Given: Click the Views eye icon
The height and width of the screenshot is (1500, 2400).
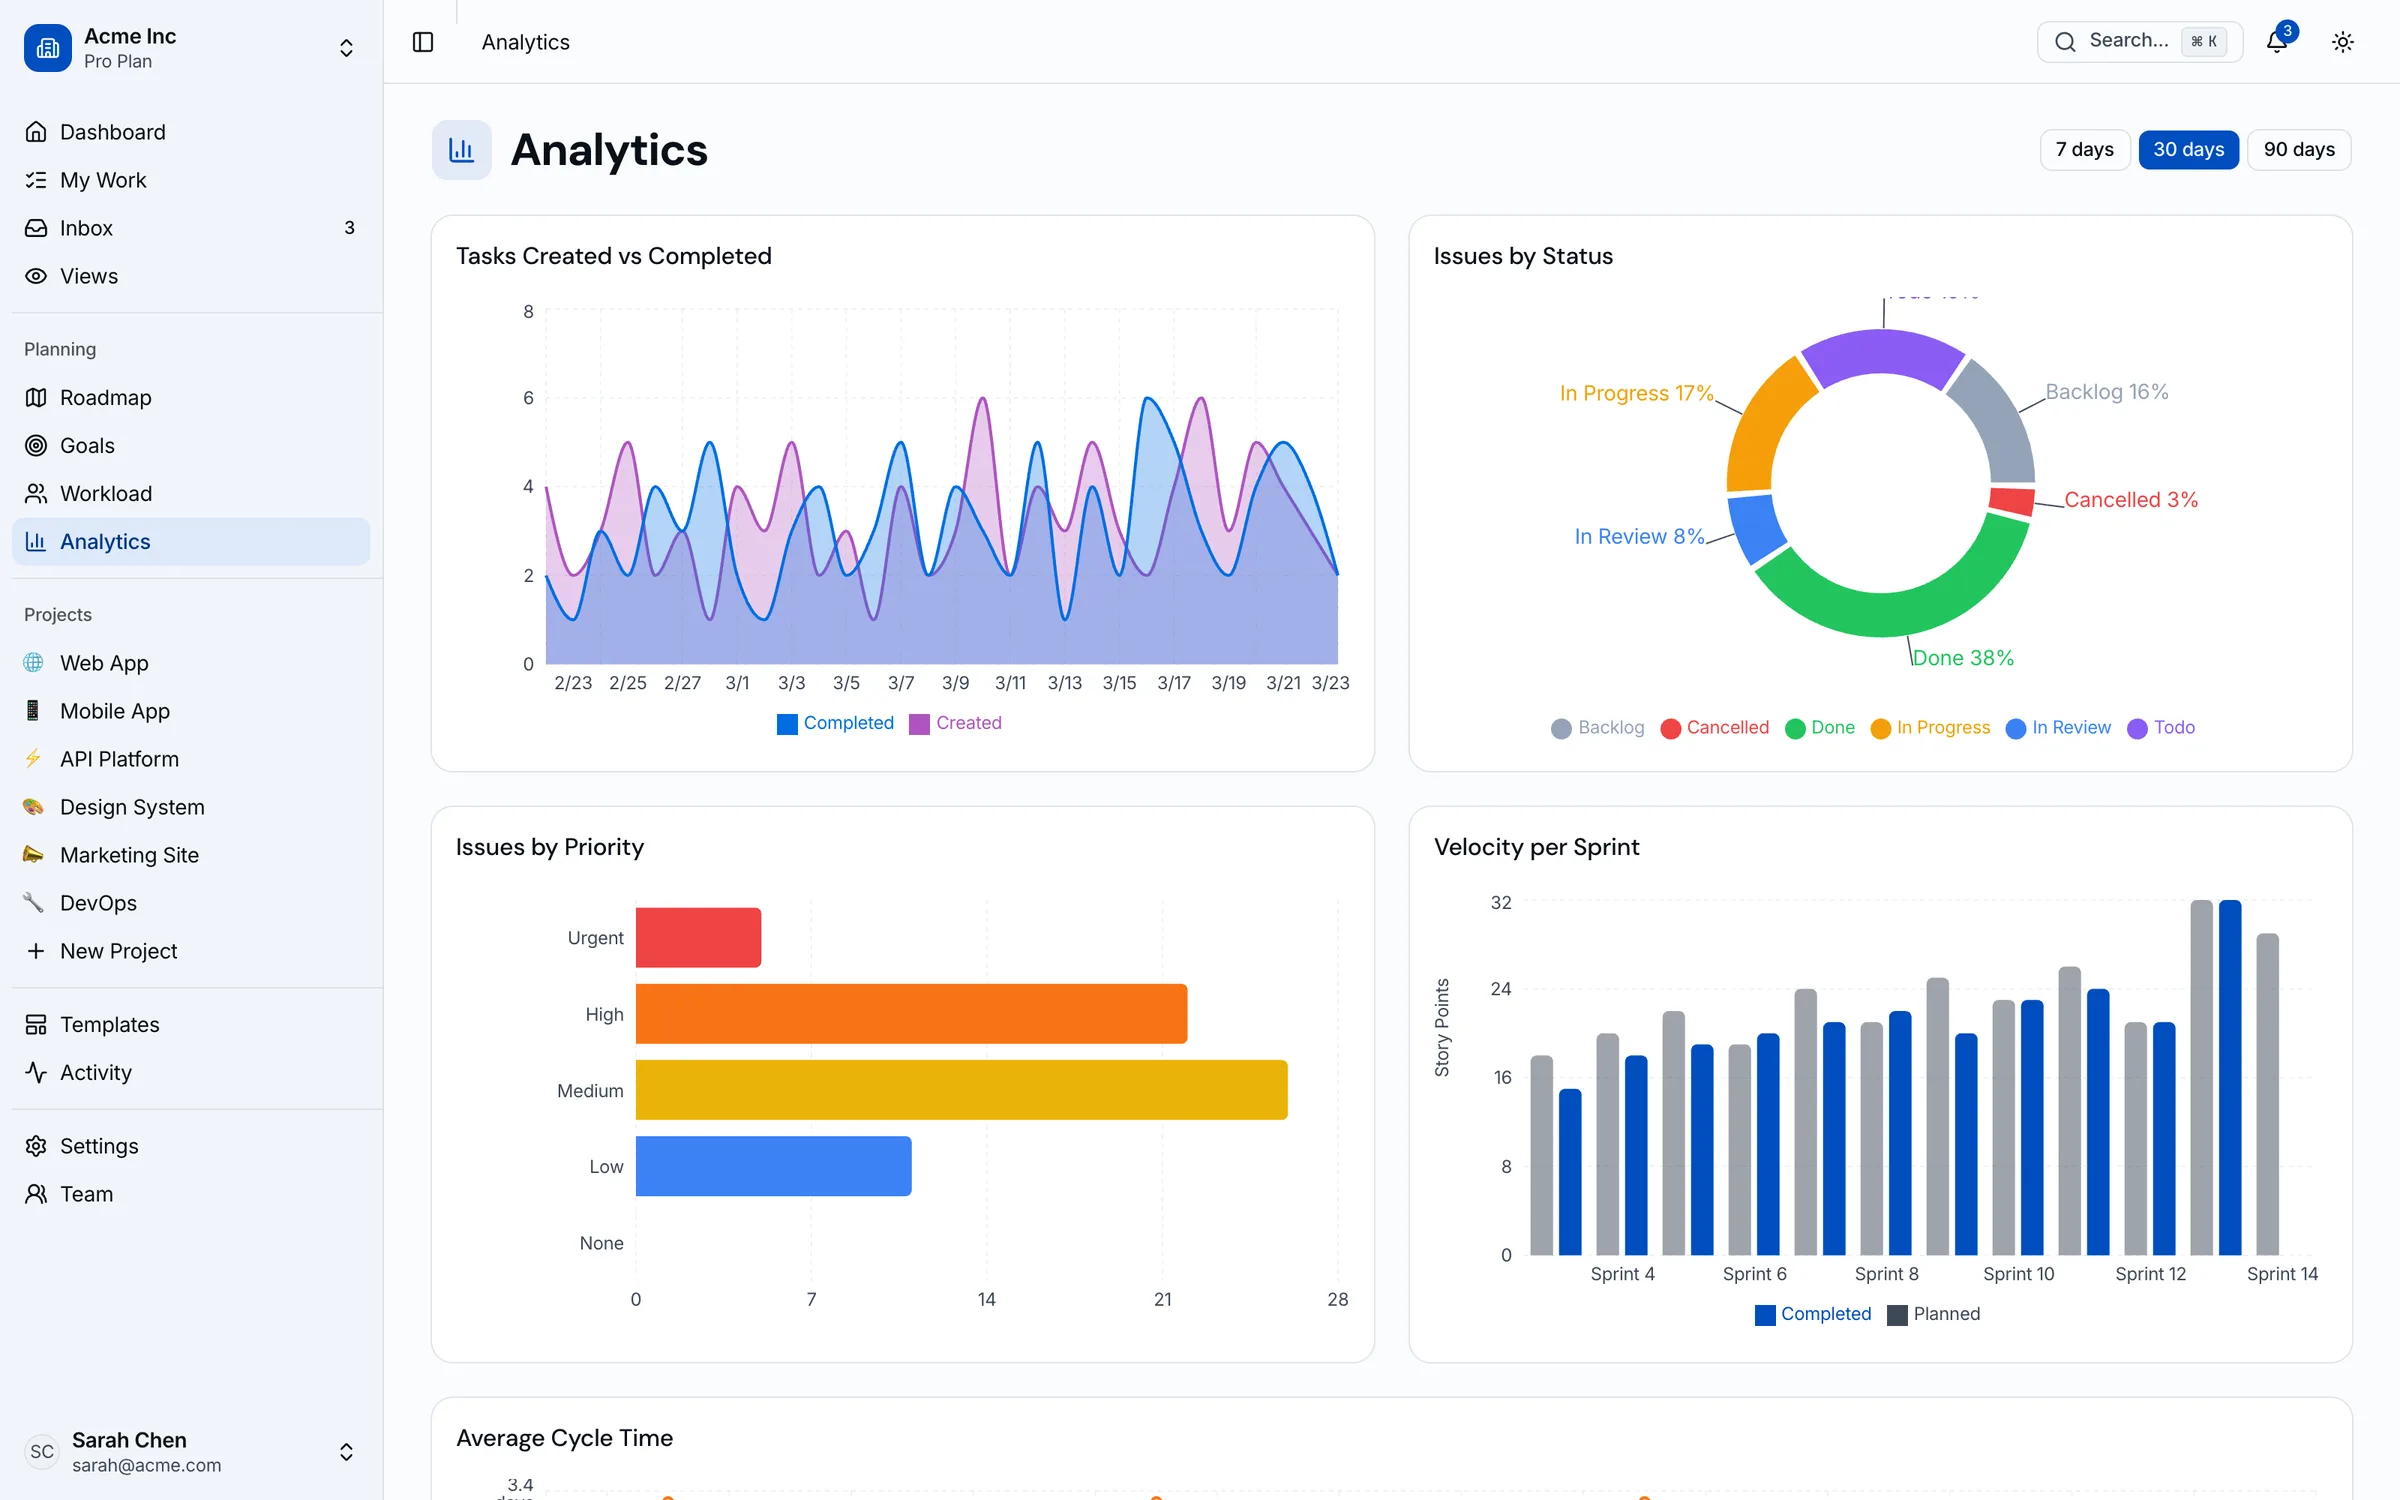Looking at the screenshot, I should click(36, 276).
